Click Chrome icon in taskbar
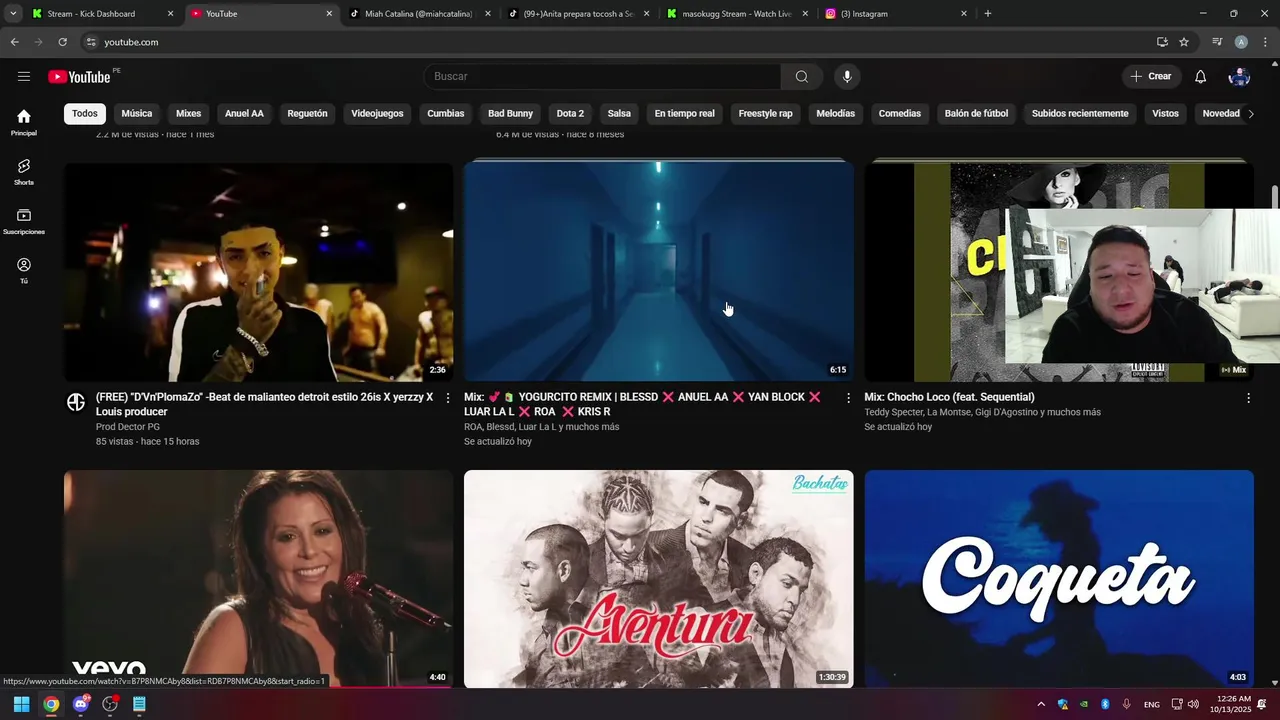The image size is (1280, 720). [51, 704]
